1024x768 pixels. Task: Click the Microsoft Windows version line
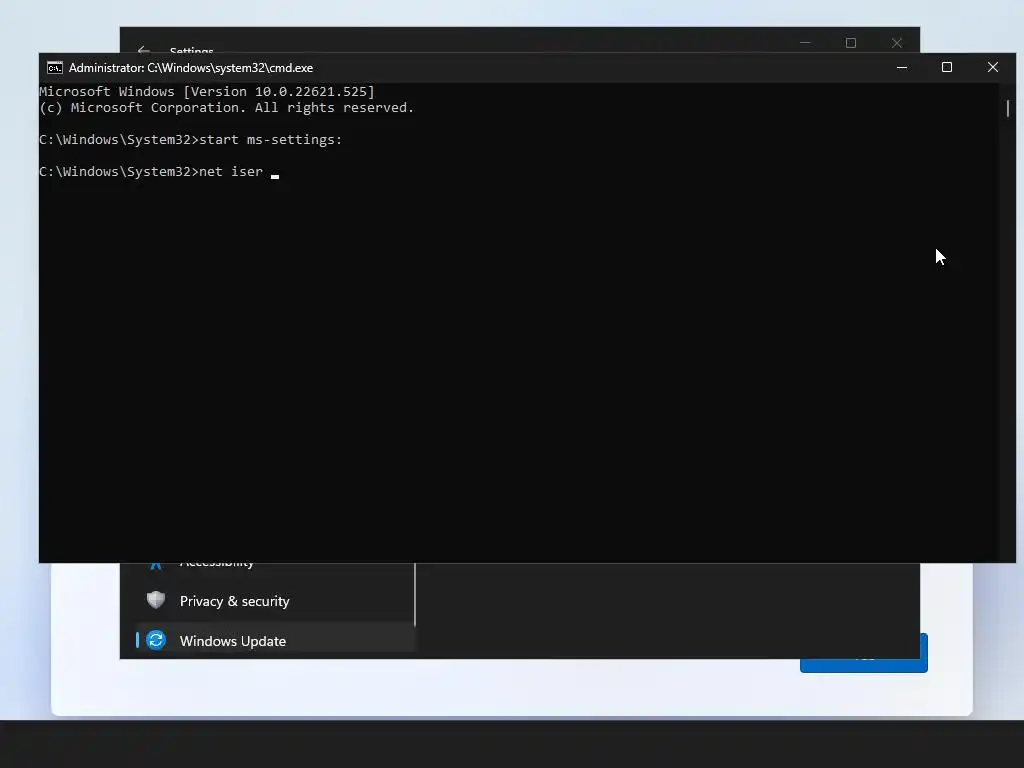[207, 91]
